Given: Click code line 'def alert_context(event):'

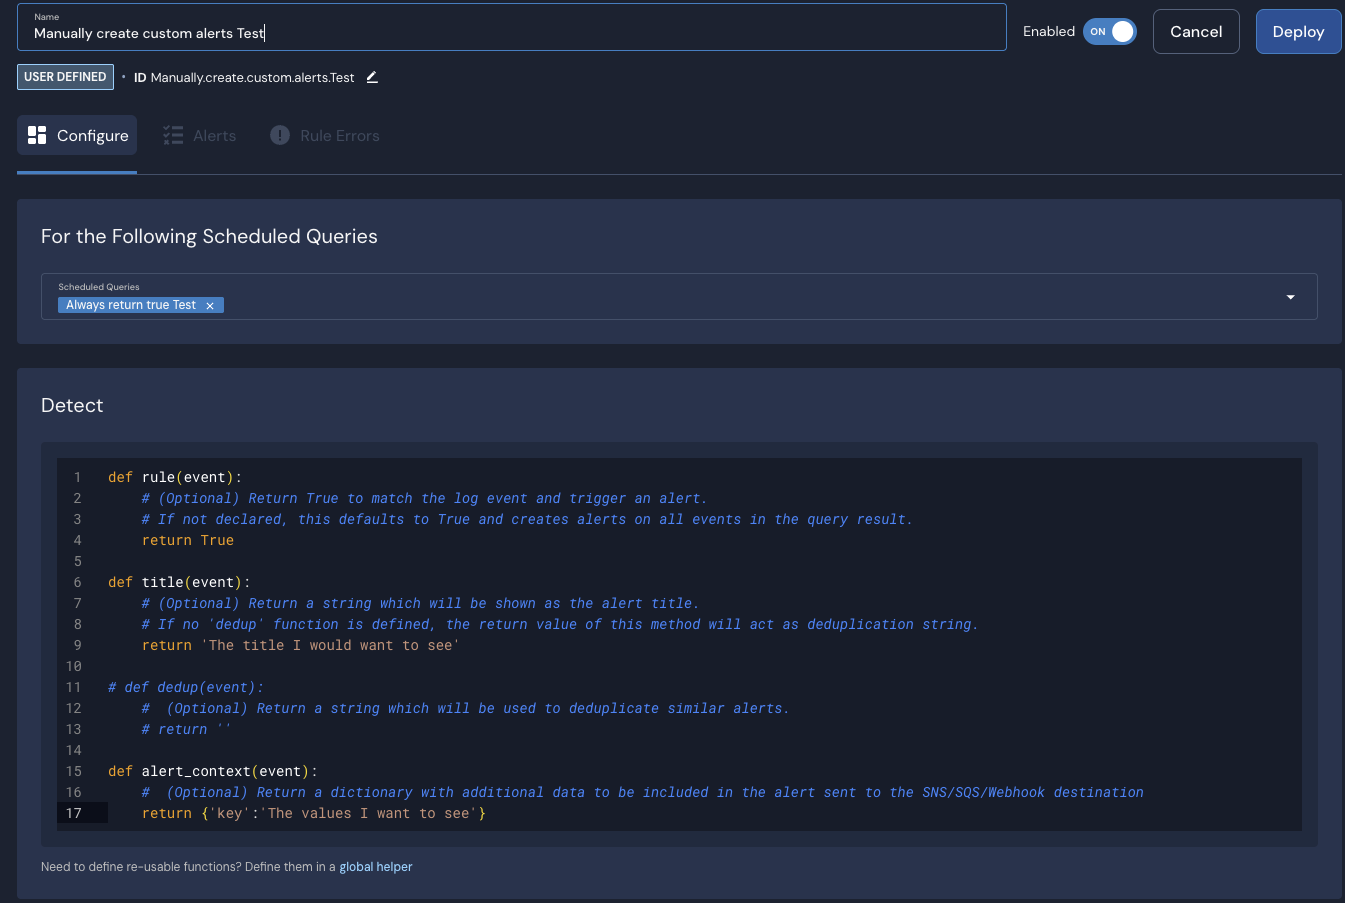Looking at the screenshot, I should coord(213,771).
